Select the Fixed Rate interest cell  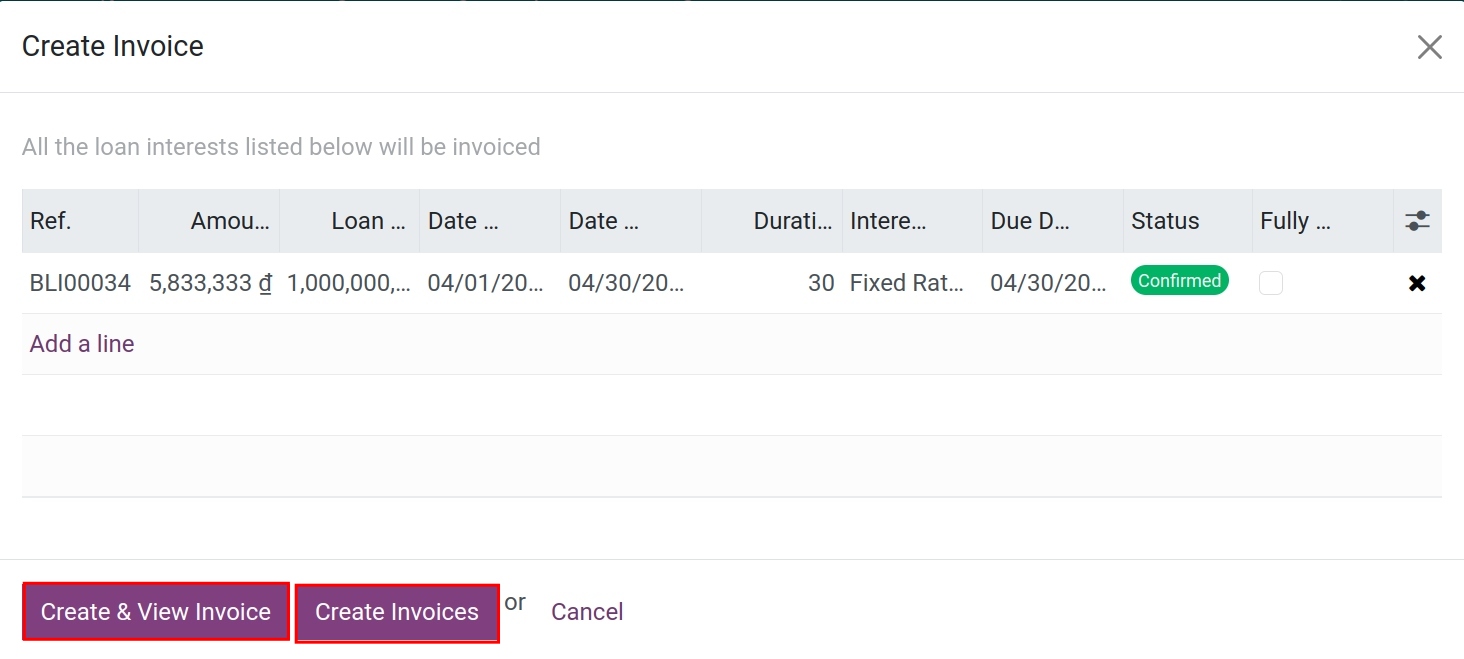point(912,283)
